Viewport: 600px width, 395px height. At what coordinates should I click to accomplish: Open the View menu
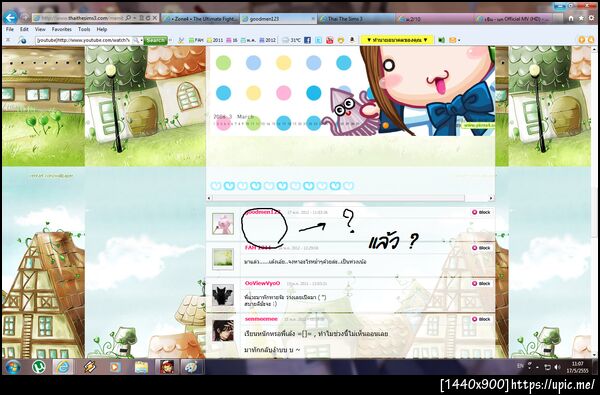[40, 29]
